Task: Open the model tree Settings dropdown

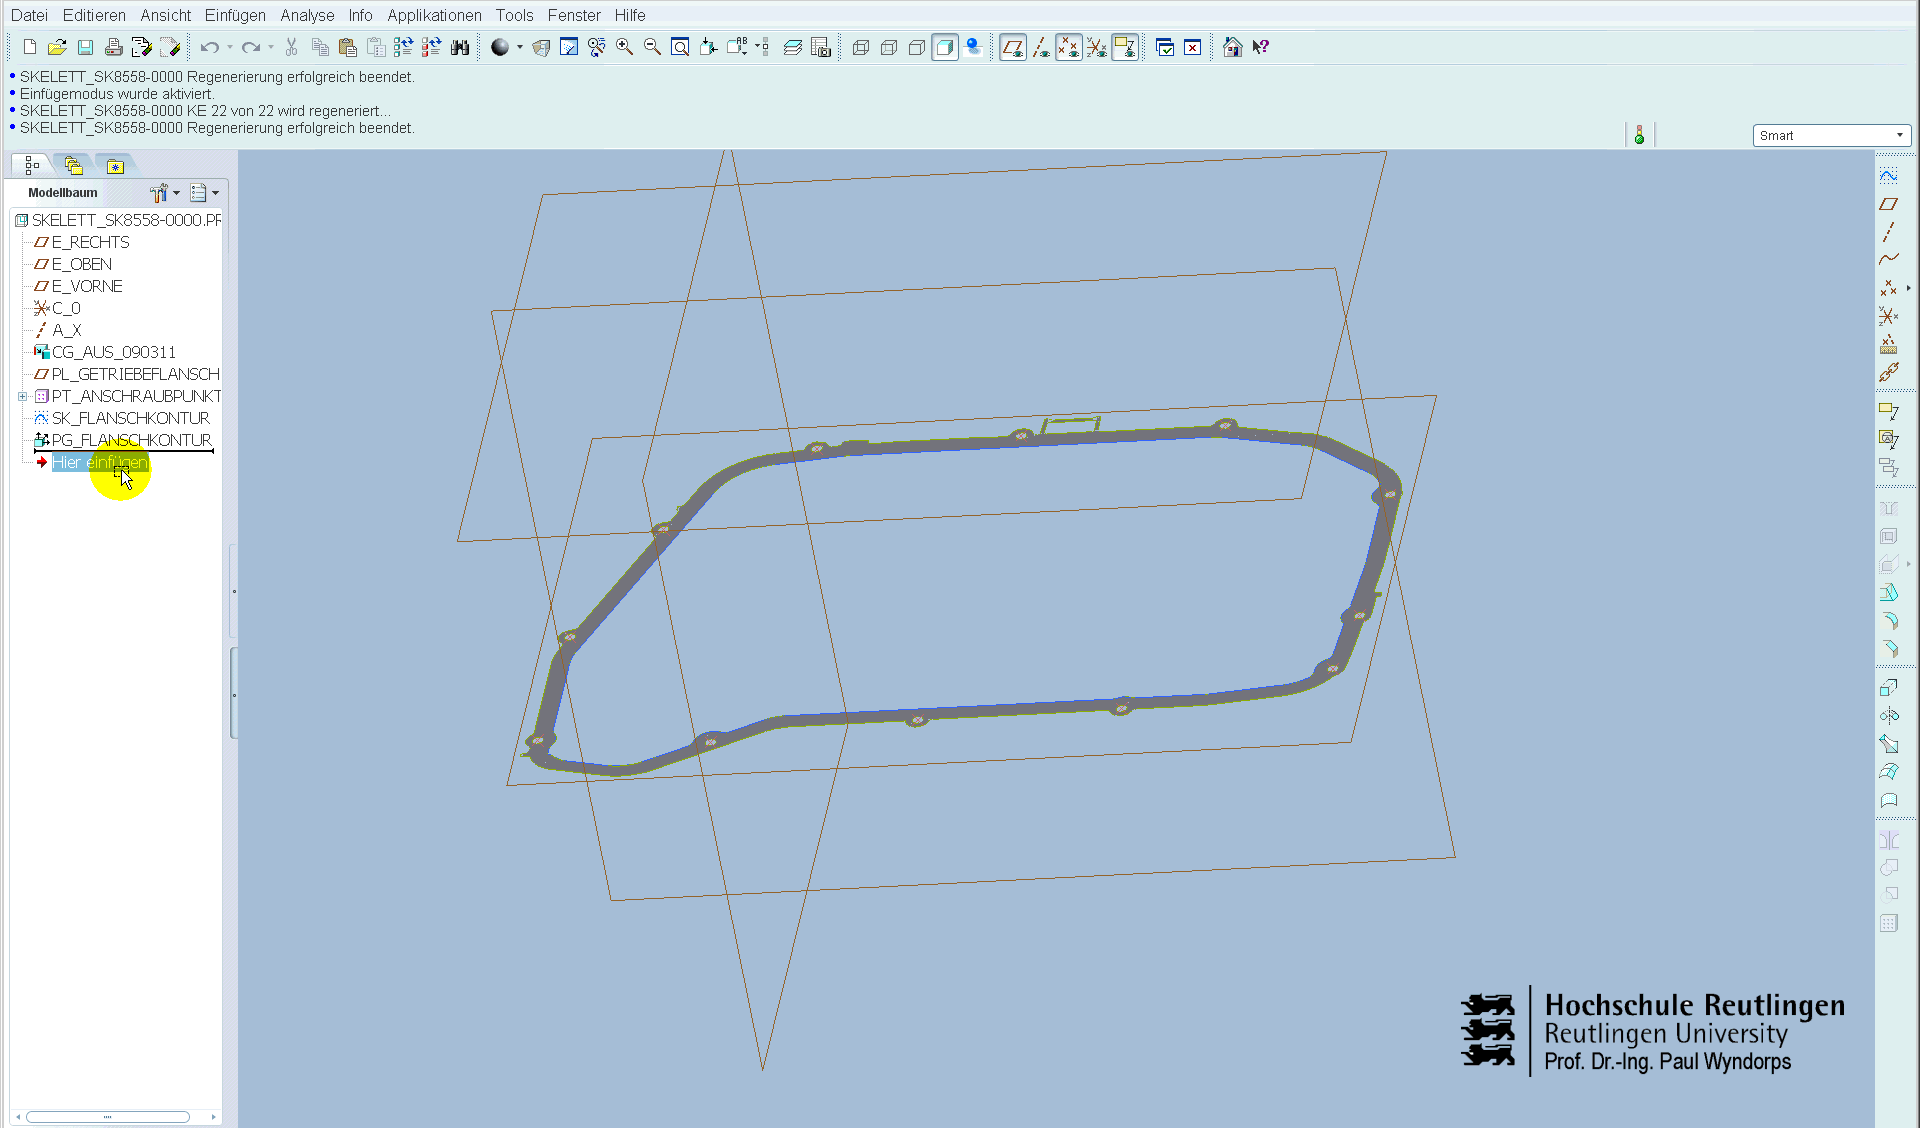Action: click(165, 192)
